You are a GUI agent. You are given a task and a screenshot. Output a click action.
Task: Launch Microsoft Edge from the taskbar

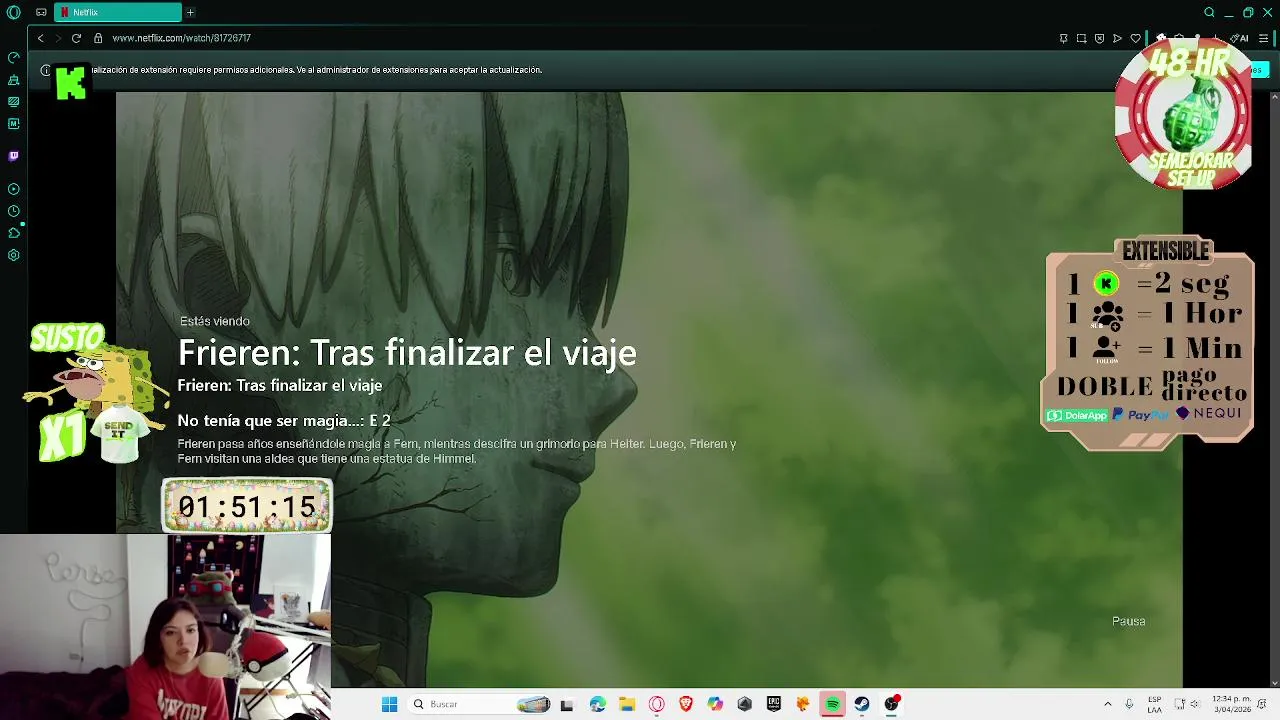(x=597, y=704)
